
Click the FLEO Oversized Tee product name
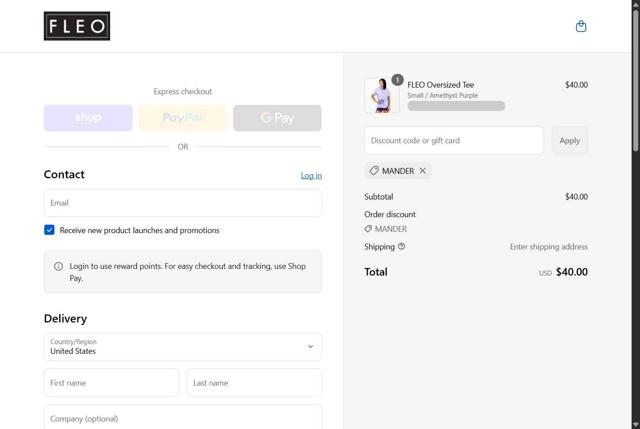(x=441, y=85)
